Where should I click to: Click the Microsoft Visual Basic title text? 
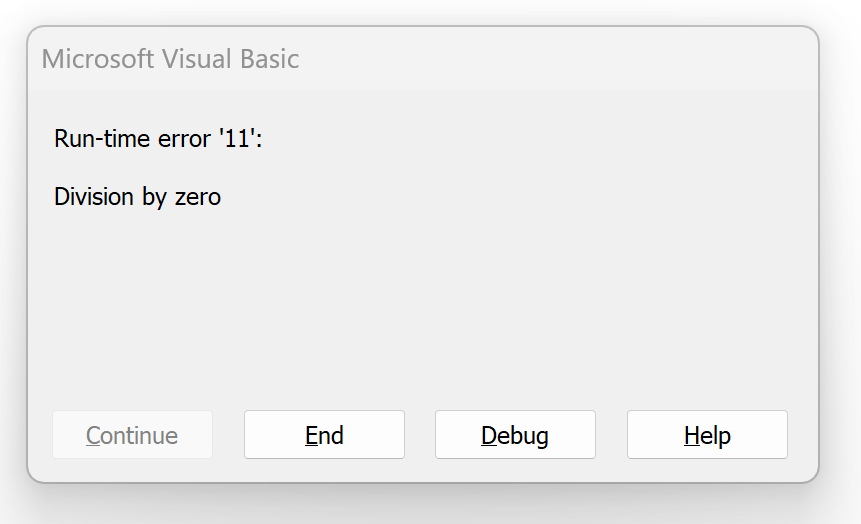[x=170, y=58]
